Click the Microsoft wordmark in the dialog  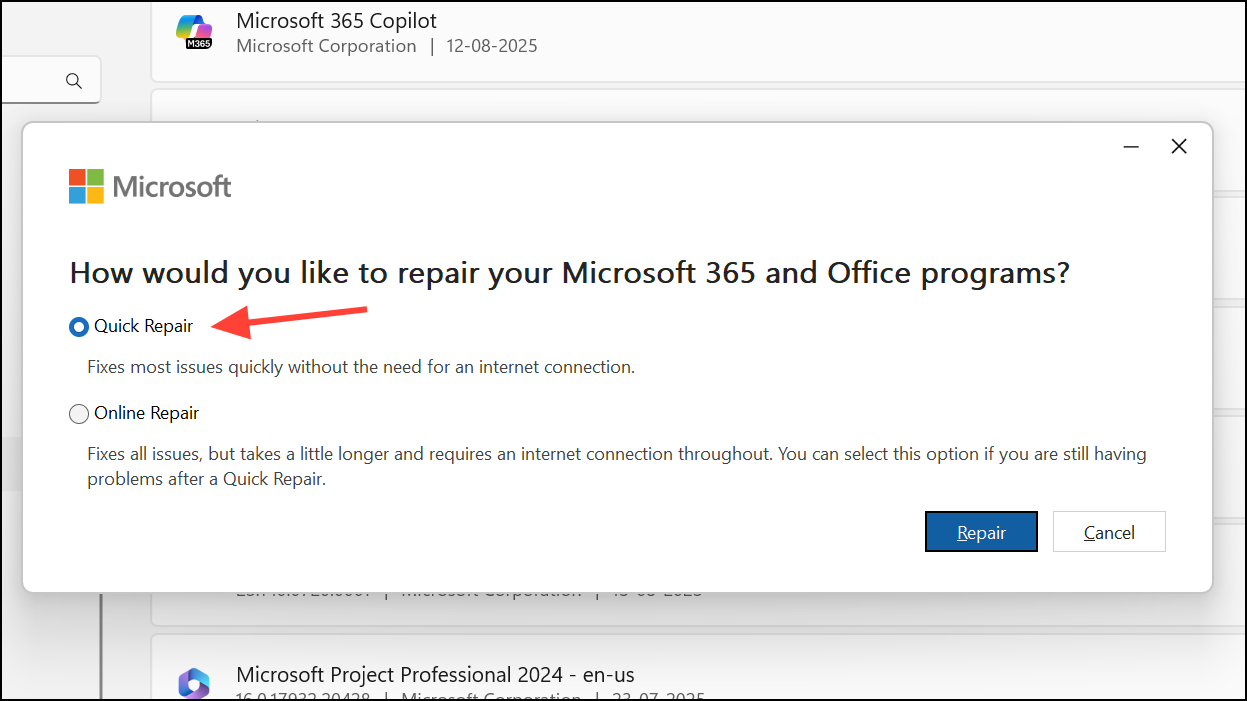(x=172, y=187)
